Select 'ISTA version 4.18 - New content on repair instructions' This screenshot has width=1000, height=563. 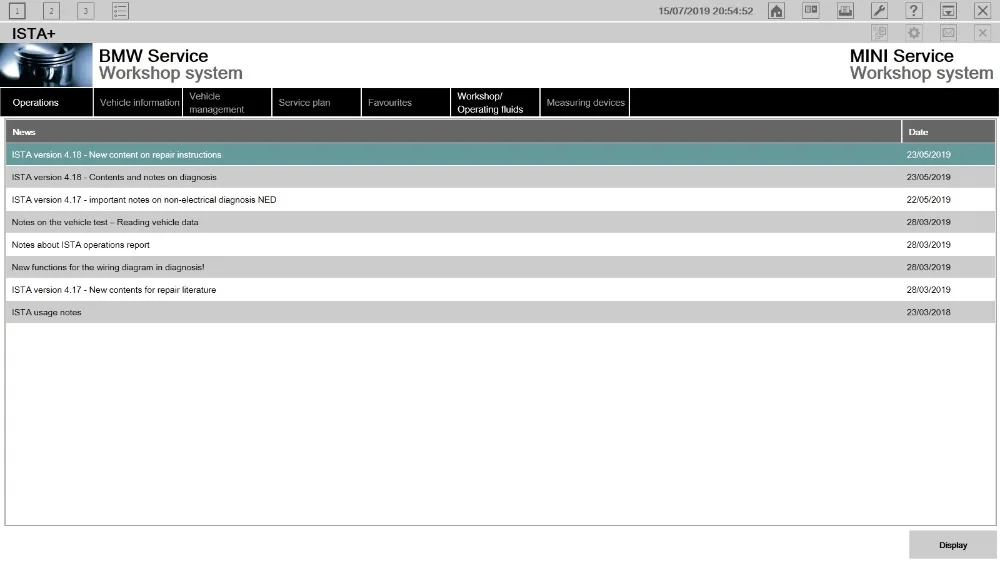500,155
